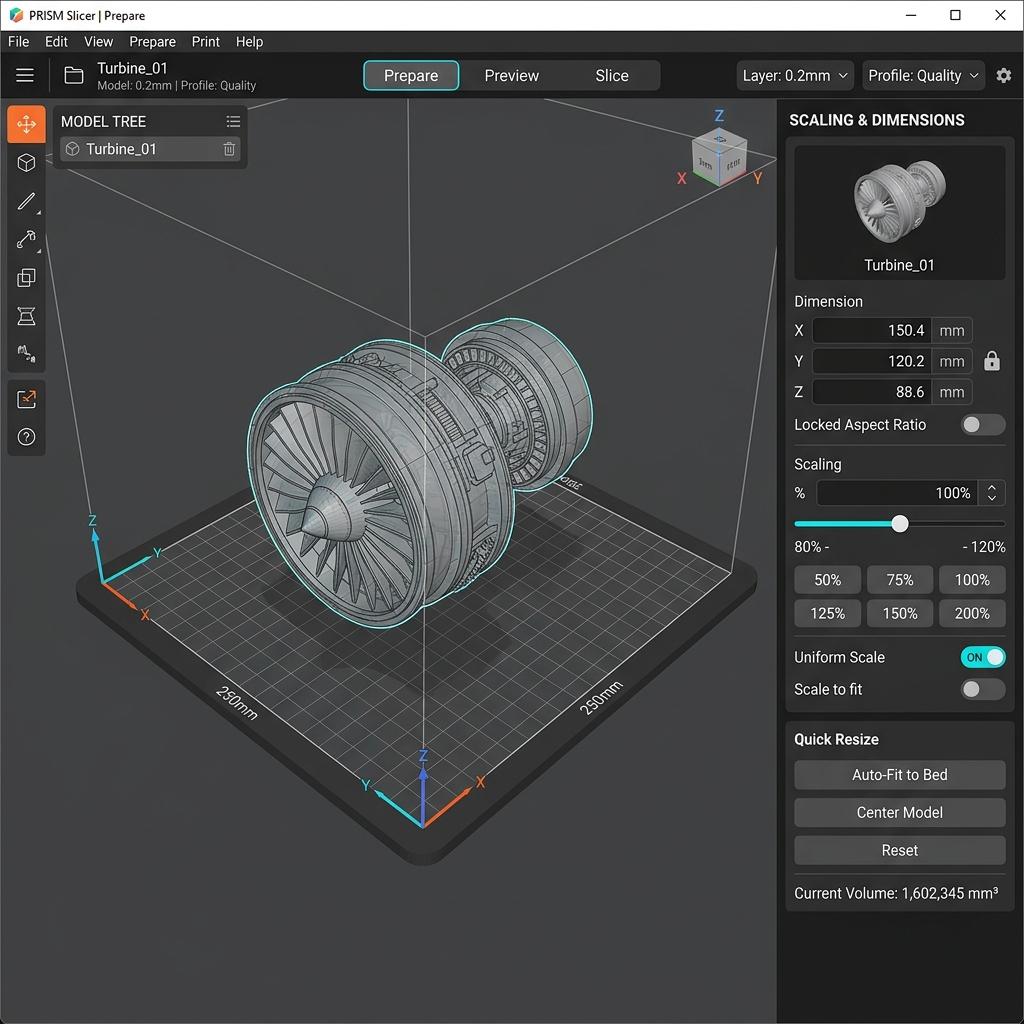Pick the measure tool with handle icon
Screen dimensions: 1024x1024
[x=26, y=240]
